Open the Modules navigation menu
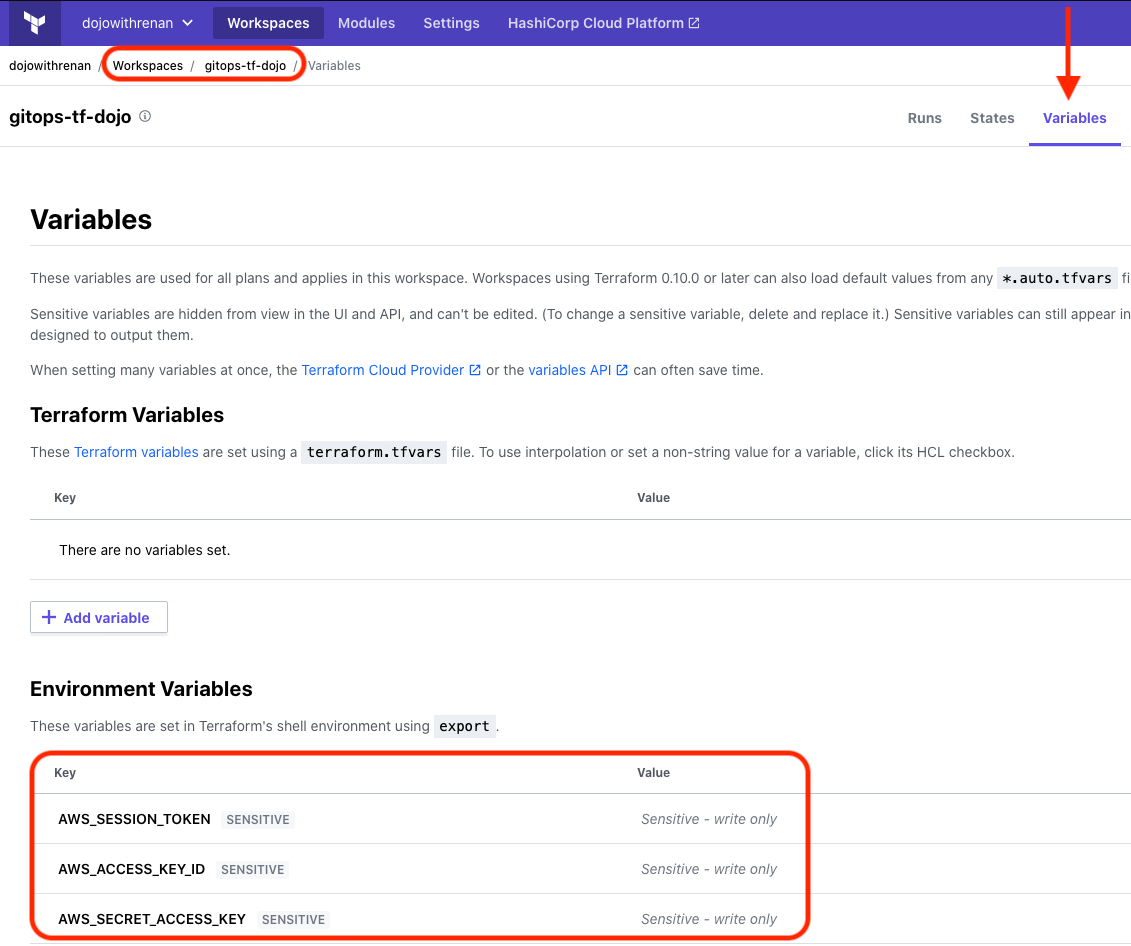Viewport: 1131px width, 946px height. click(x=366, y=23)
